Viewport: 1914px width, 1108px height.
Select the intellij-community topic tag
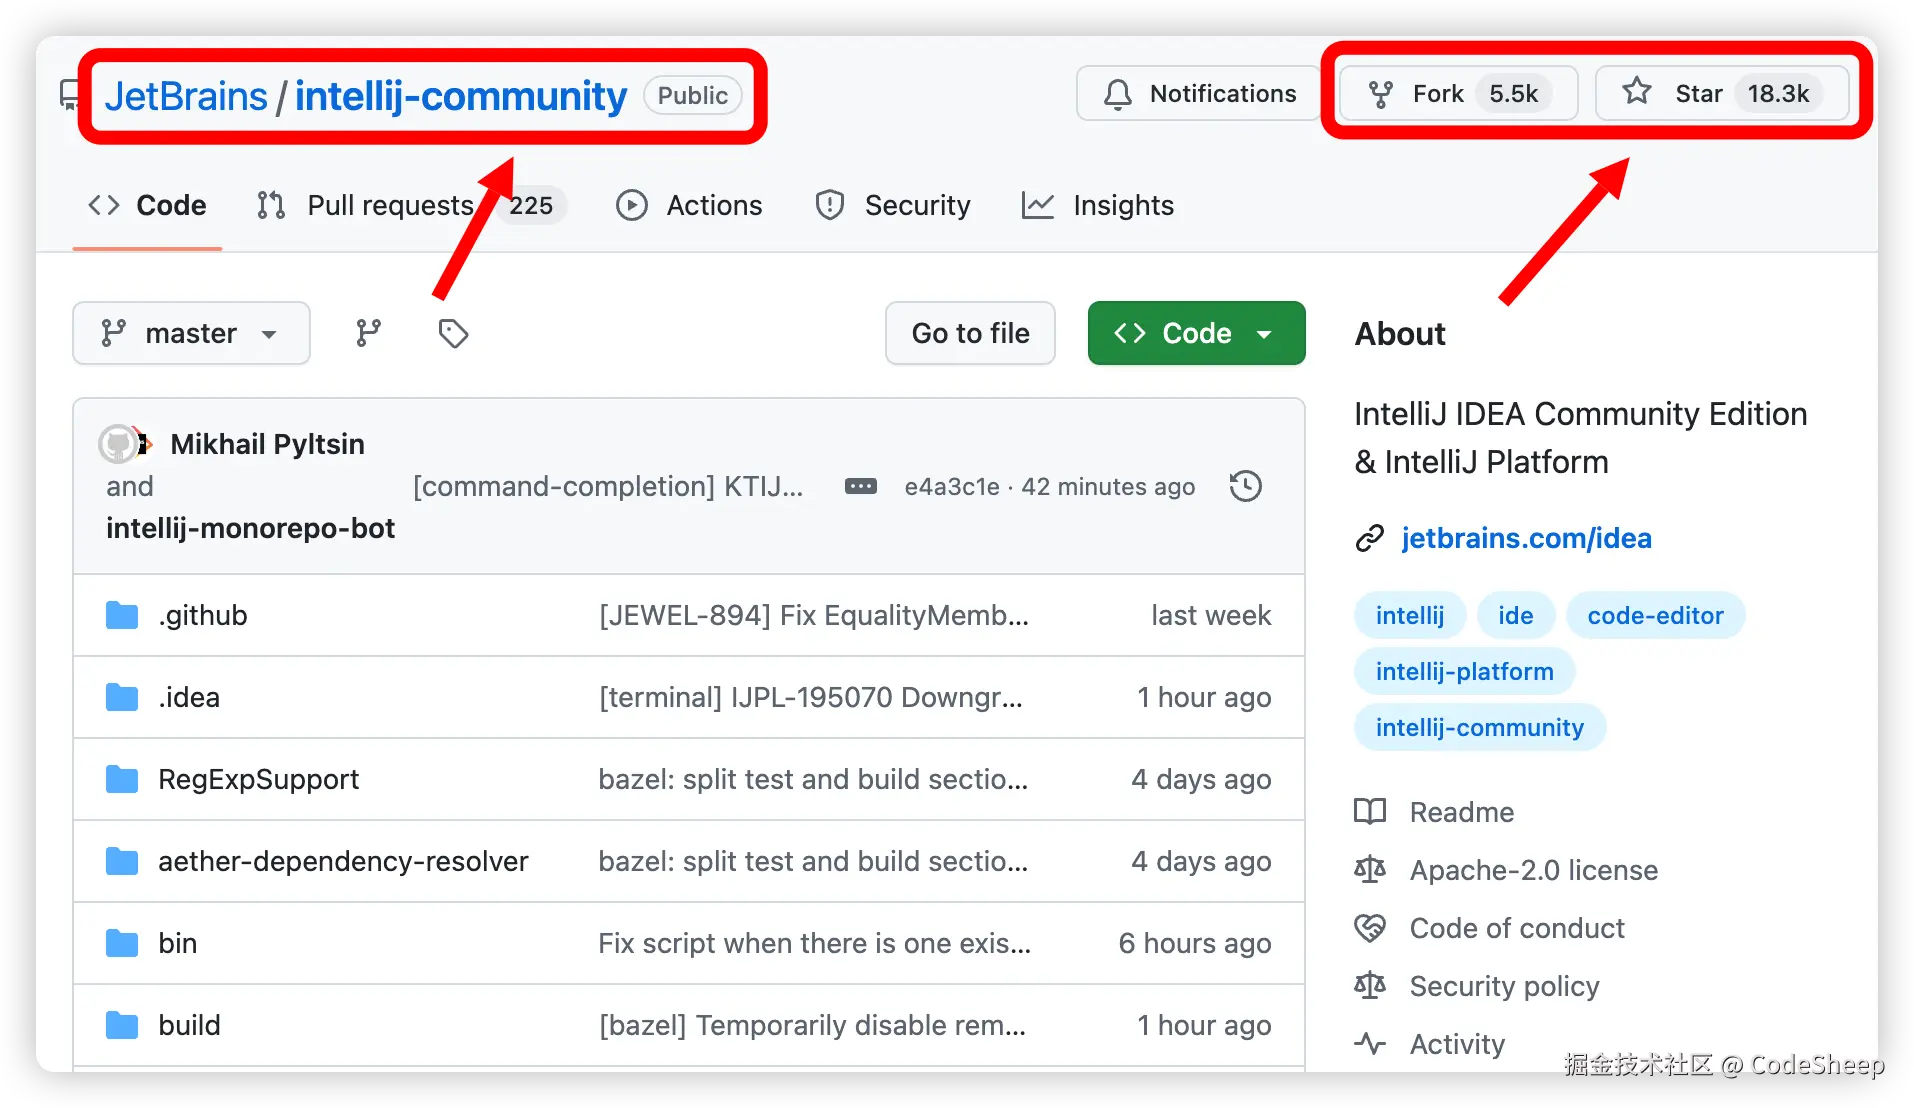(1479, 727)
